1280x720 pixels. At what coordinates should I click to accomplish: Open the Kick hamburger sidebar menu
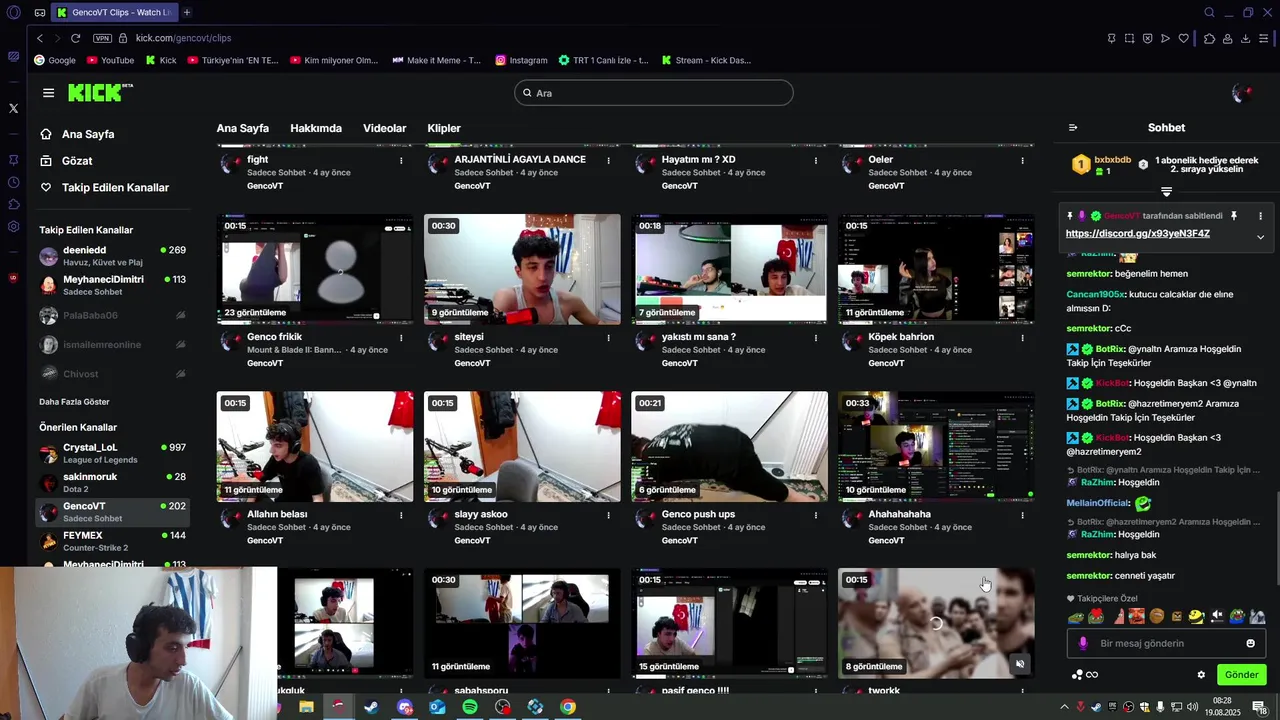pos(48,93)
